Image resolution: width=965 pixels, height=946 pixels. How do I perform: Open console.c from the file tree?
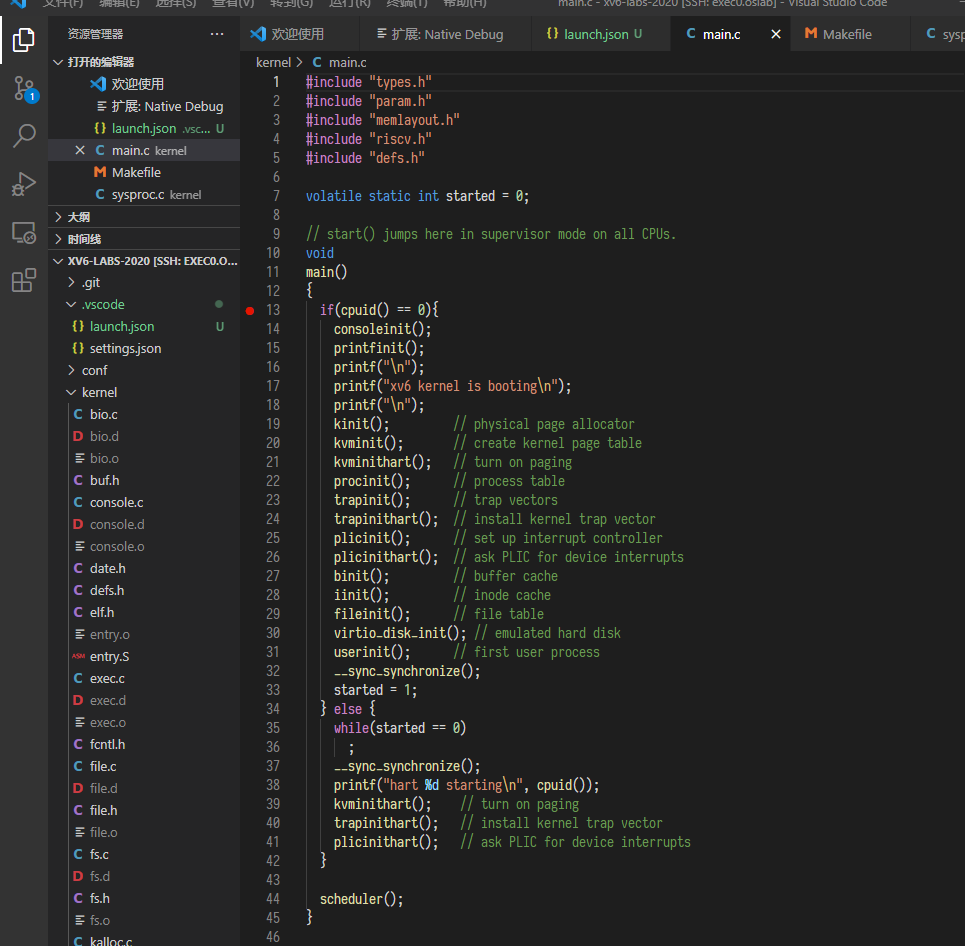(x=116, y=502)
